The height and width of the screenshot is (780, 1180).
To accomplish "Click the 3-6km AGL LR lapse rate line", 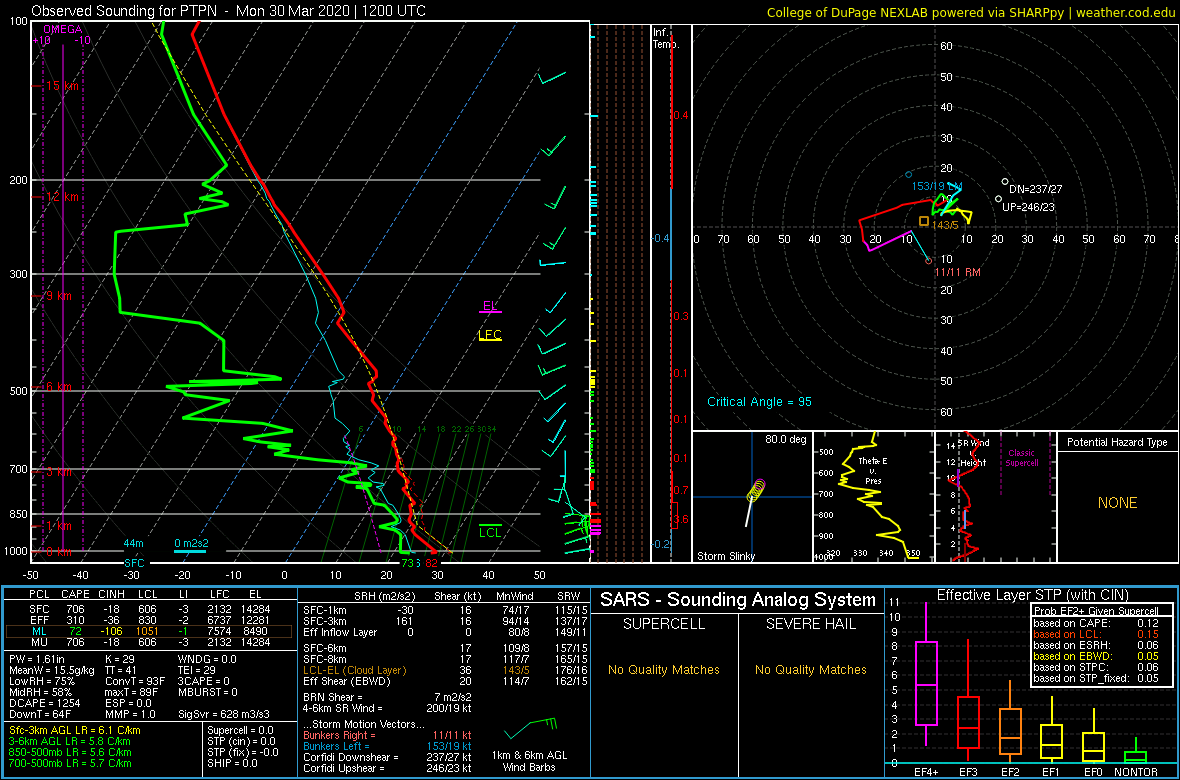I will [70, 742].
